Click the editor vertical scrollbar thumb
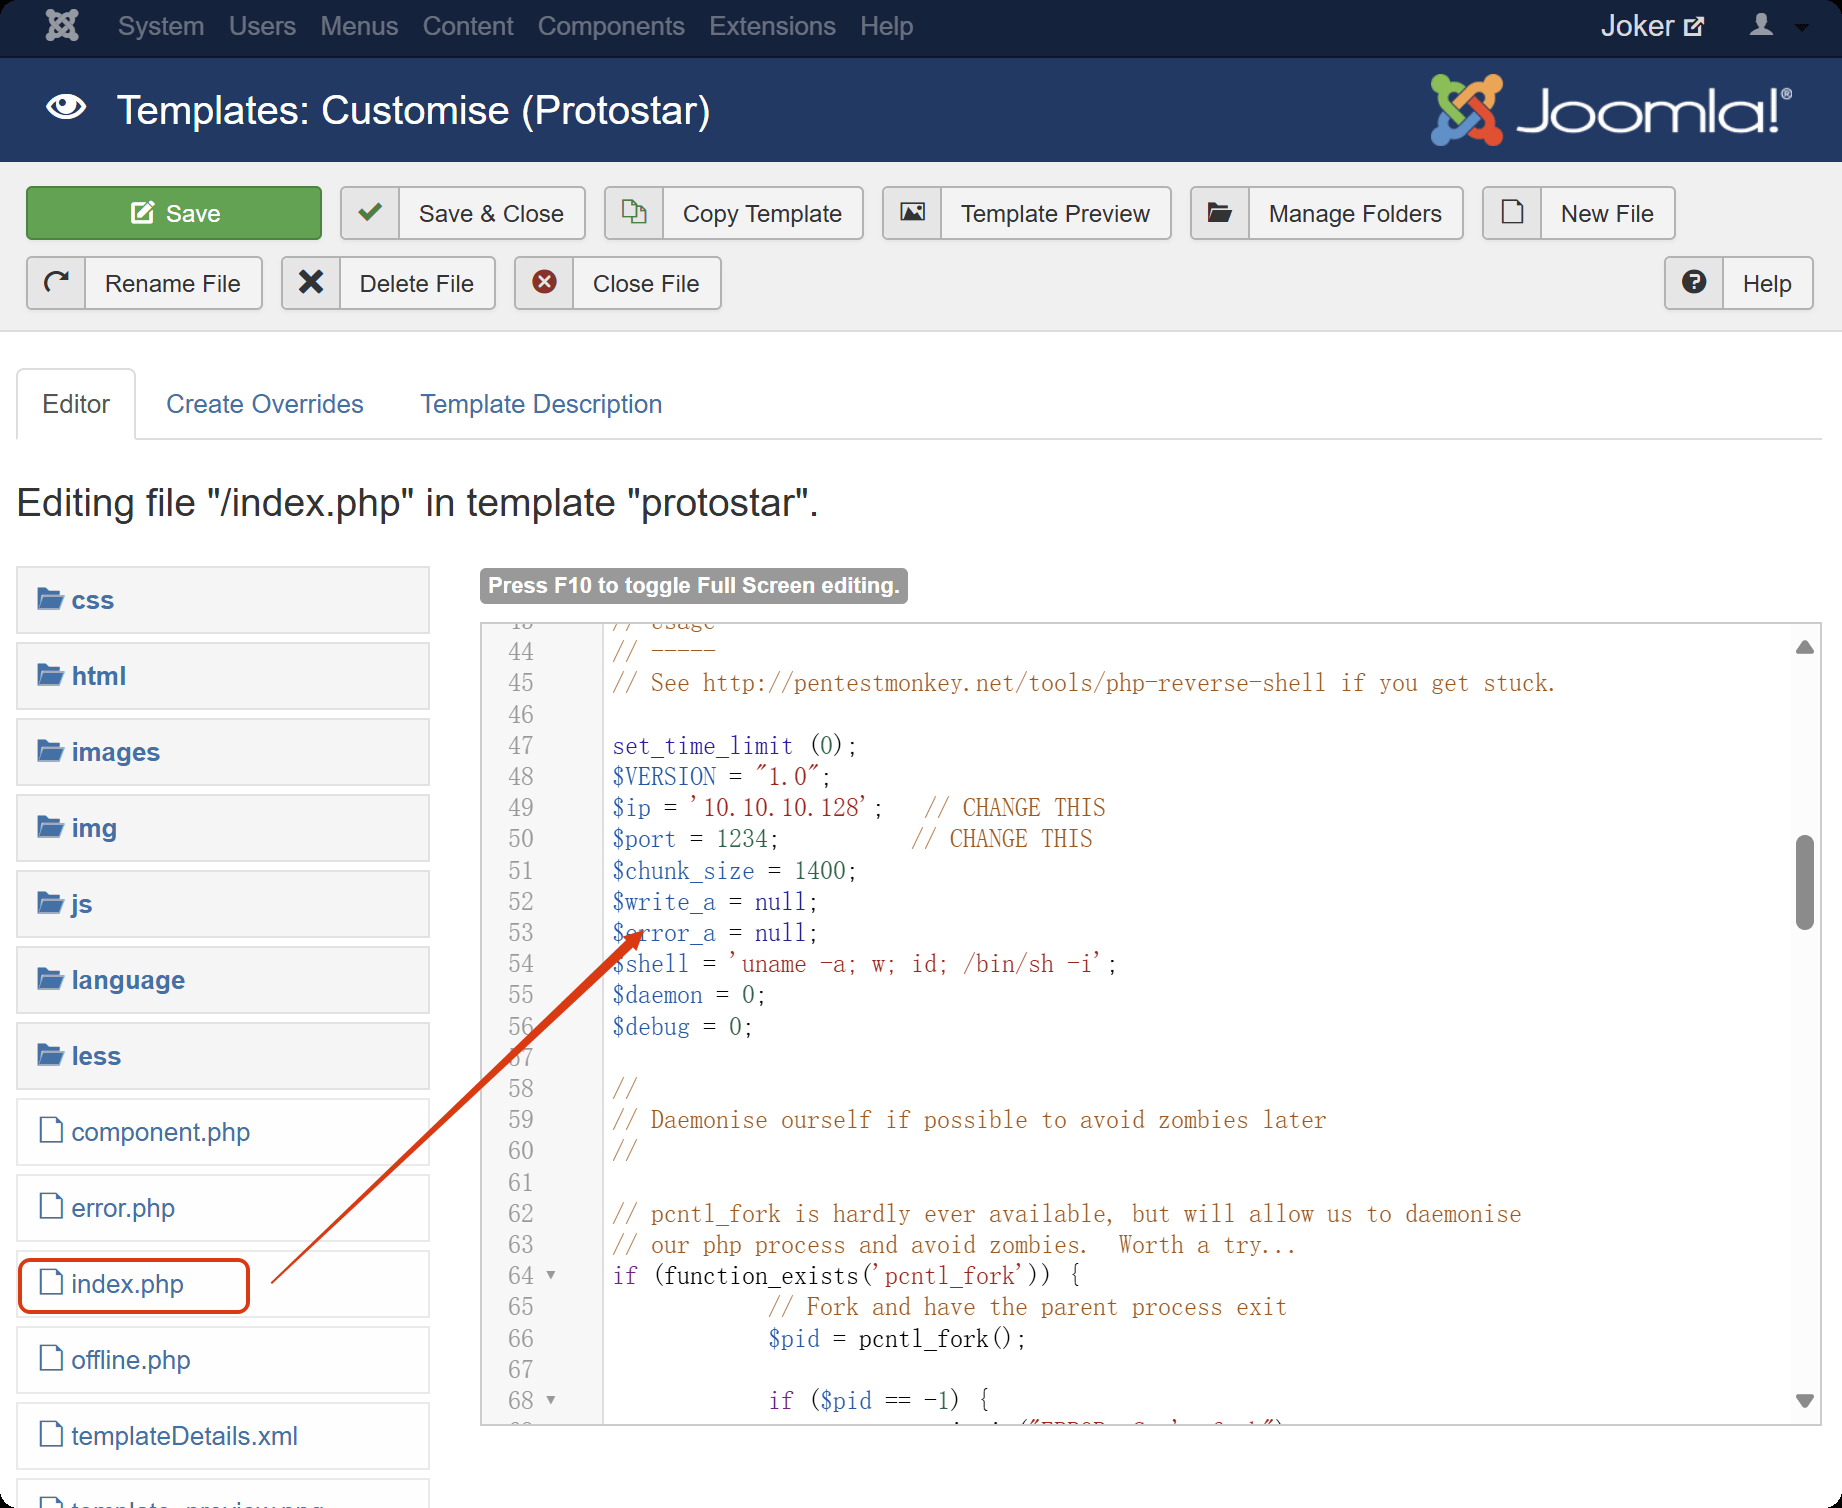This screenshot has height=1508, width=1842. [x=1805, y=882]
